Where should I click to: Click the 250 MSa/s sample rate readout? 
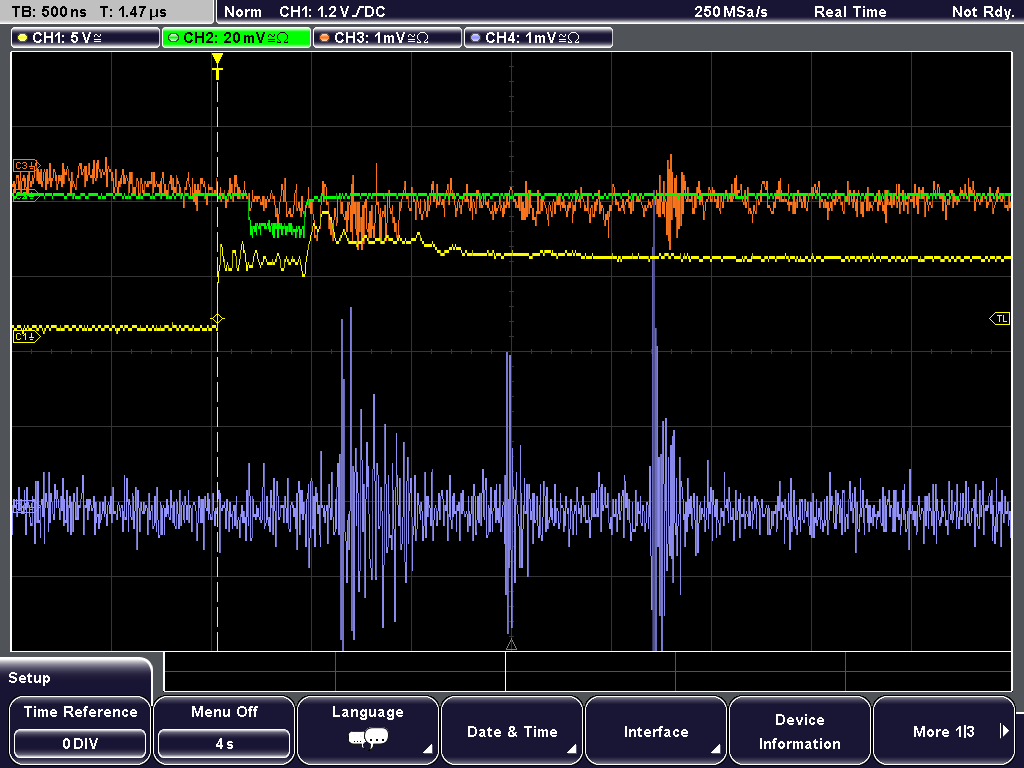click(731, 12)
